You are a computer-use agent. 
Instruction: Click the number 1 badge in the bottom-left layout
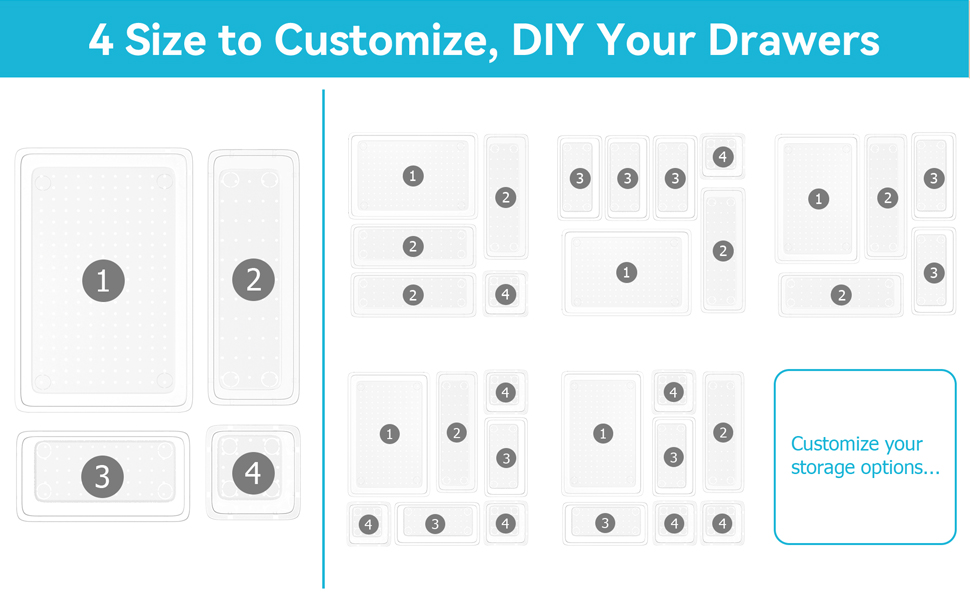click(390, 434)
